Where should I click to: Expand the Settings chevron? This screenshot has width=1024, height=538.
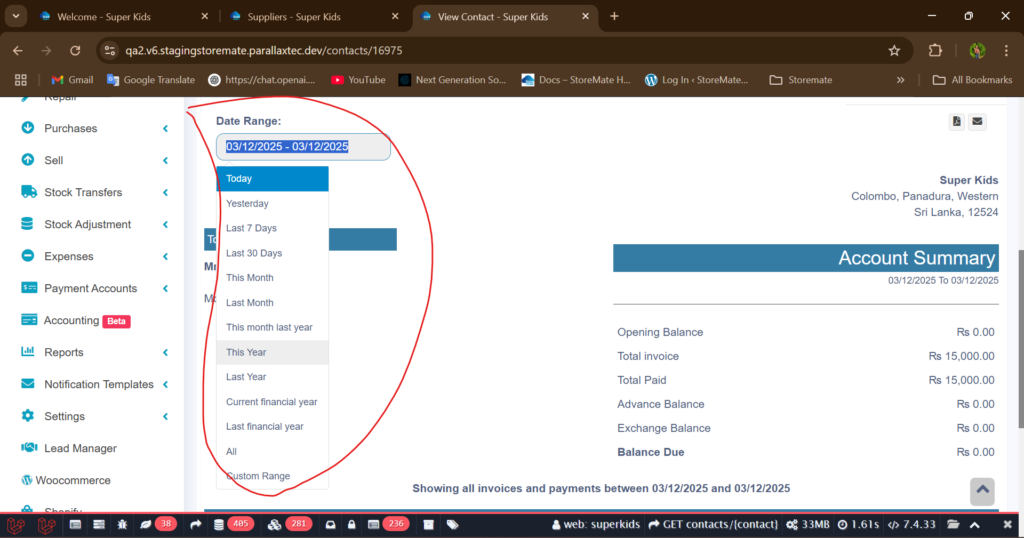(165, 417)
